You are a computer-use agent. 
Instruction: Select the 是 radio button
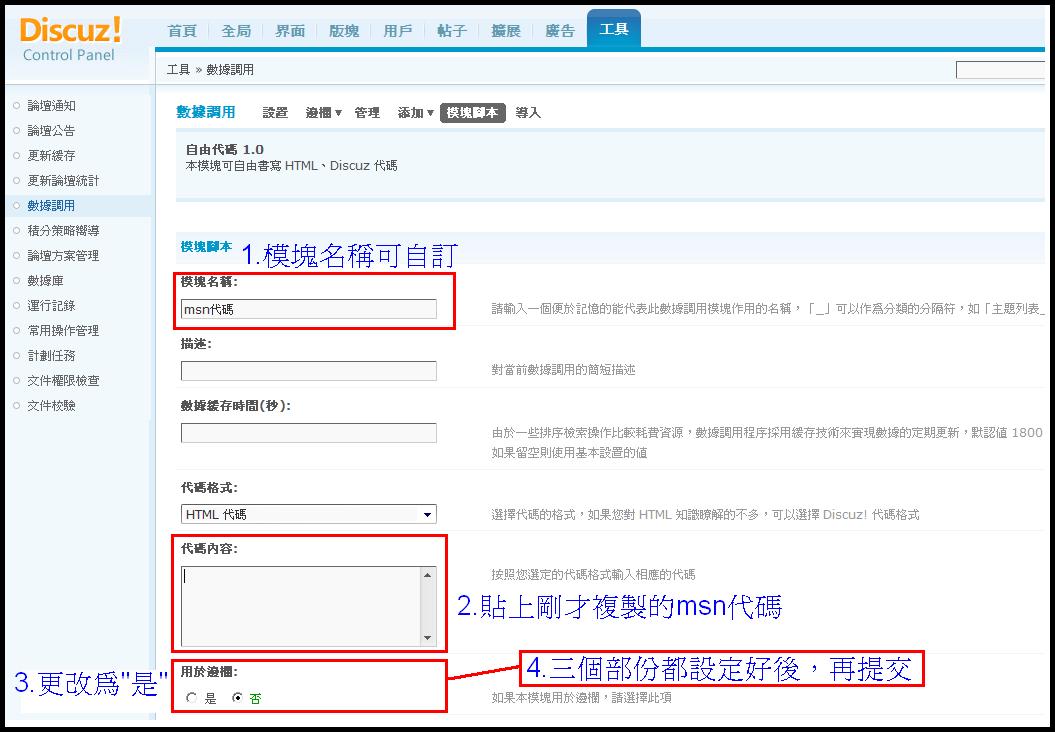192,698
